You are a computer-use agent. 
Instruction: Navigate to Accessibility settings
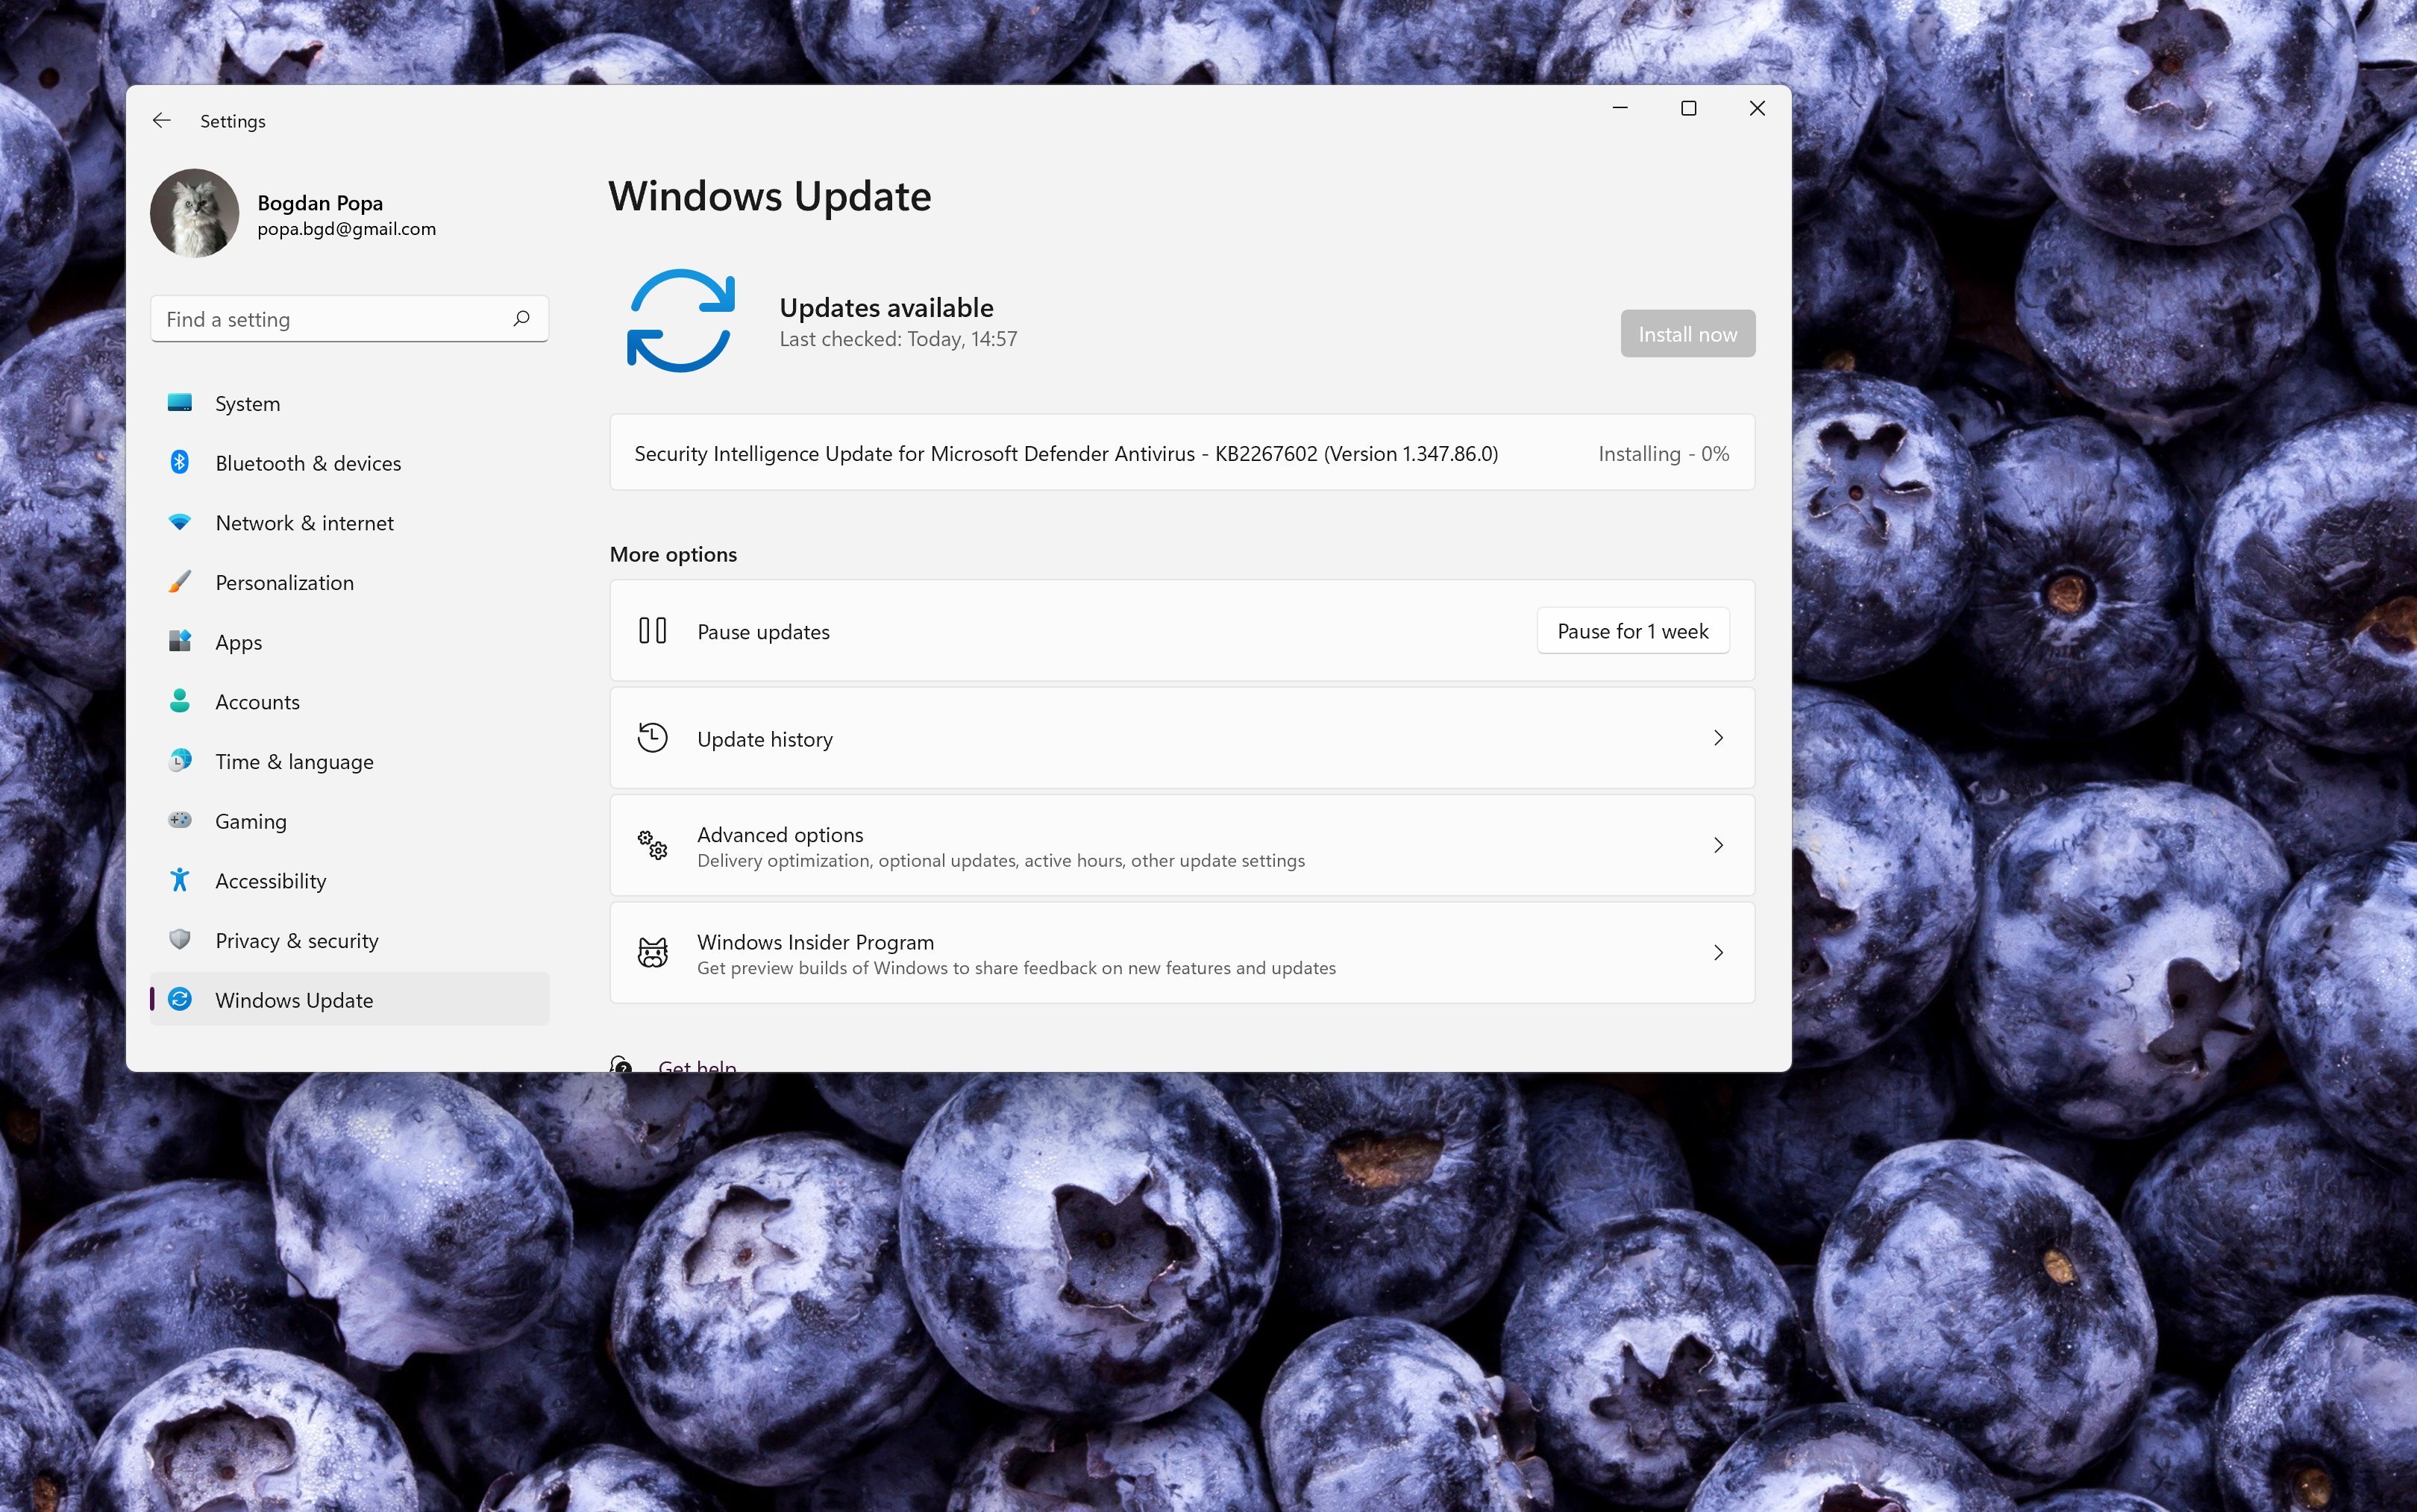point(270,879)
